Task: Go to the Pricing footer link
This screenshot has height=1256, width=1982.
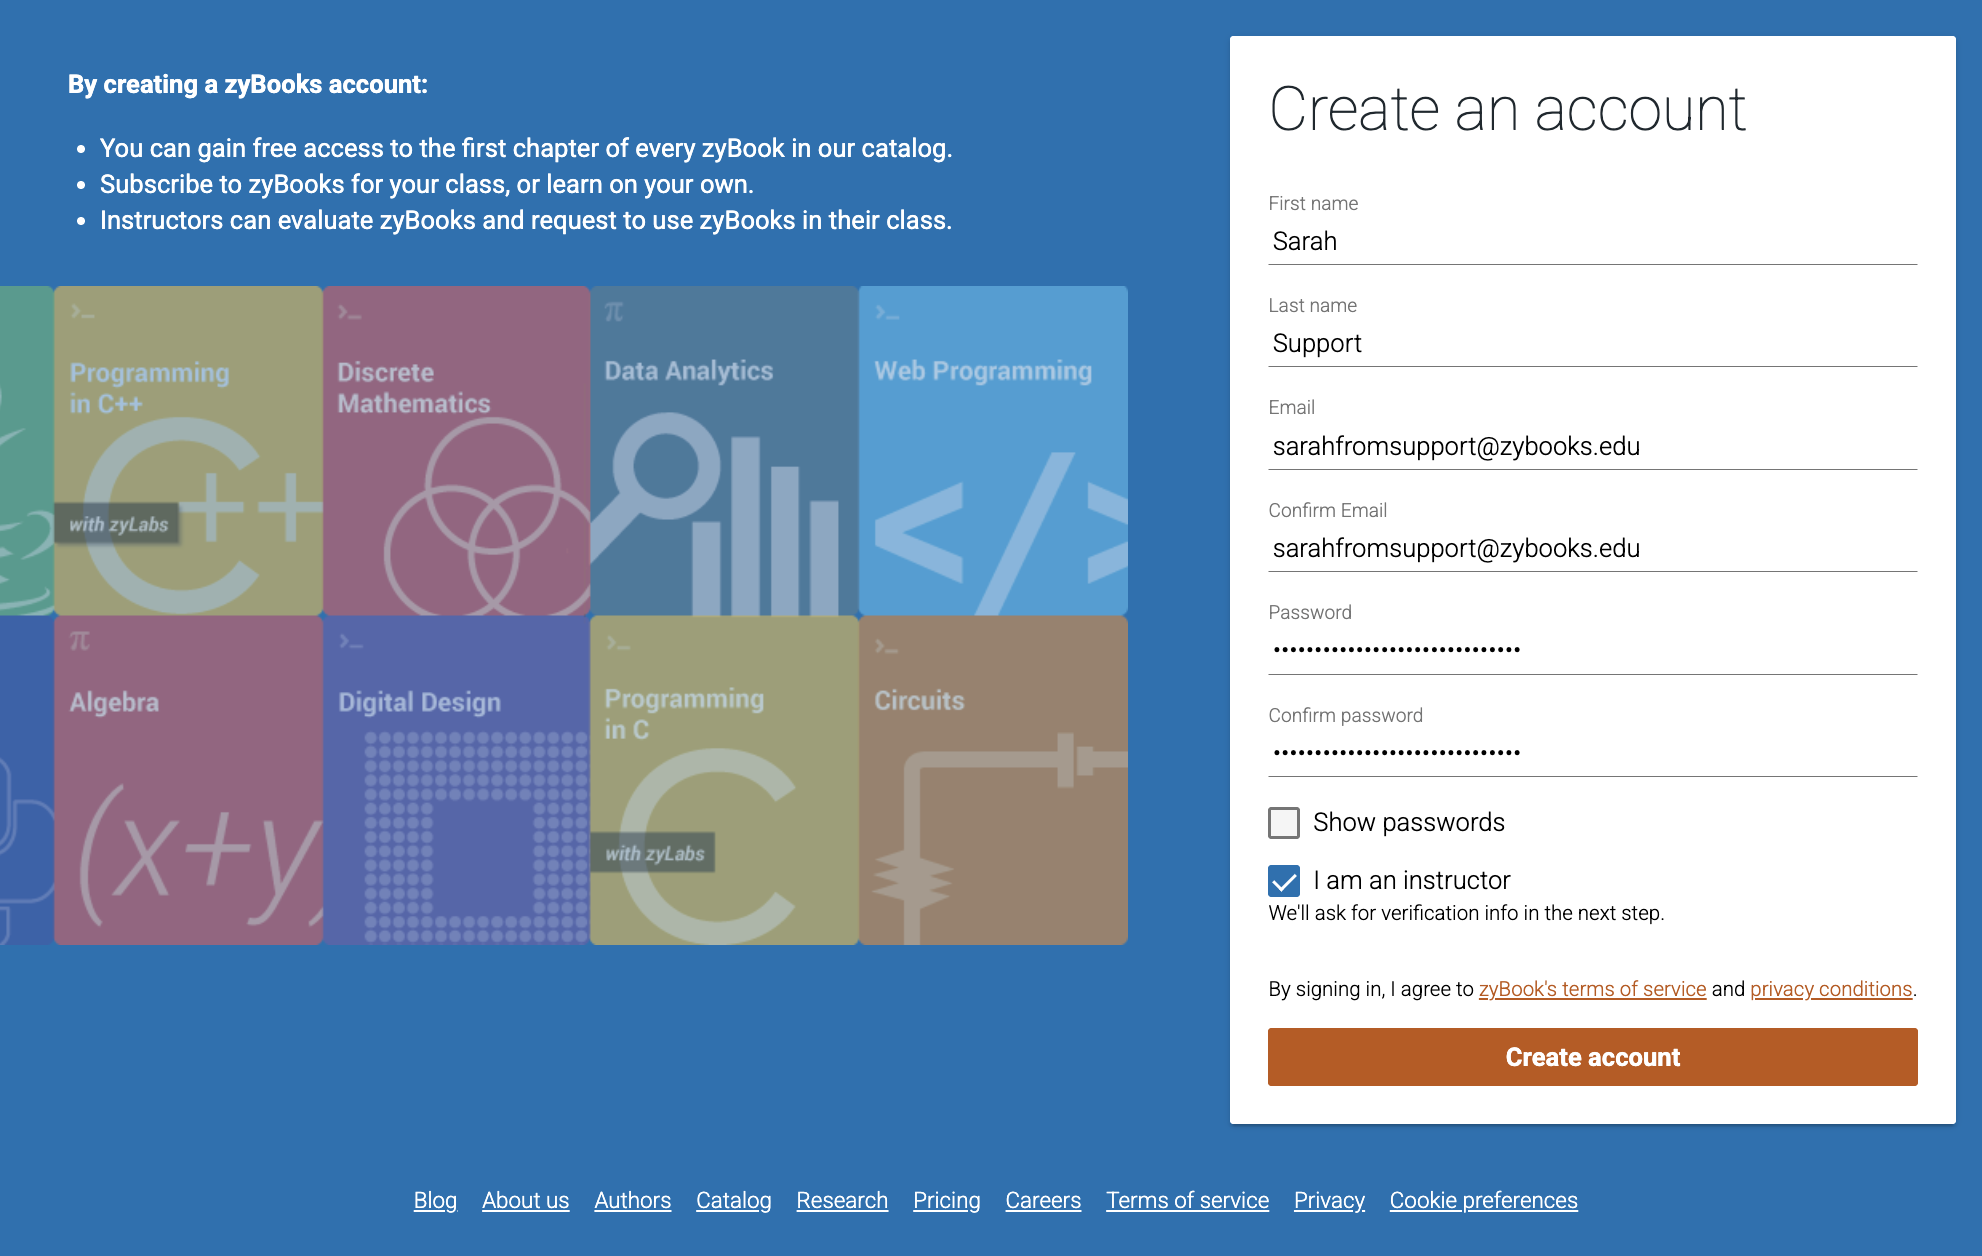Action: 946,1200
